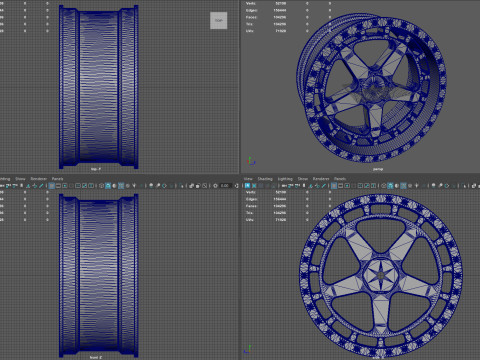Open Camera Attributes icon in bottom-right panel toolbar

coord(297,186)
